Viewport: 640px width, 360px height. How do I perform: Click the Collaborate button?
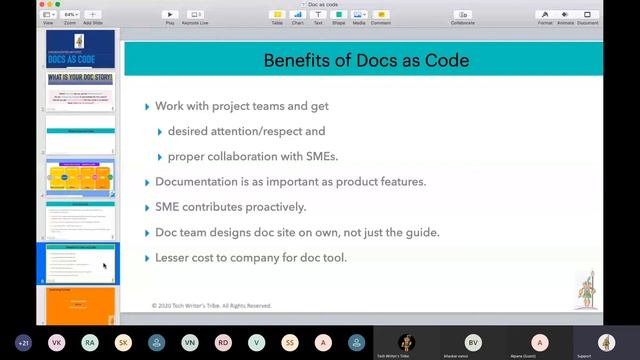[462, 15]
